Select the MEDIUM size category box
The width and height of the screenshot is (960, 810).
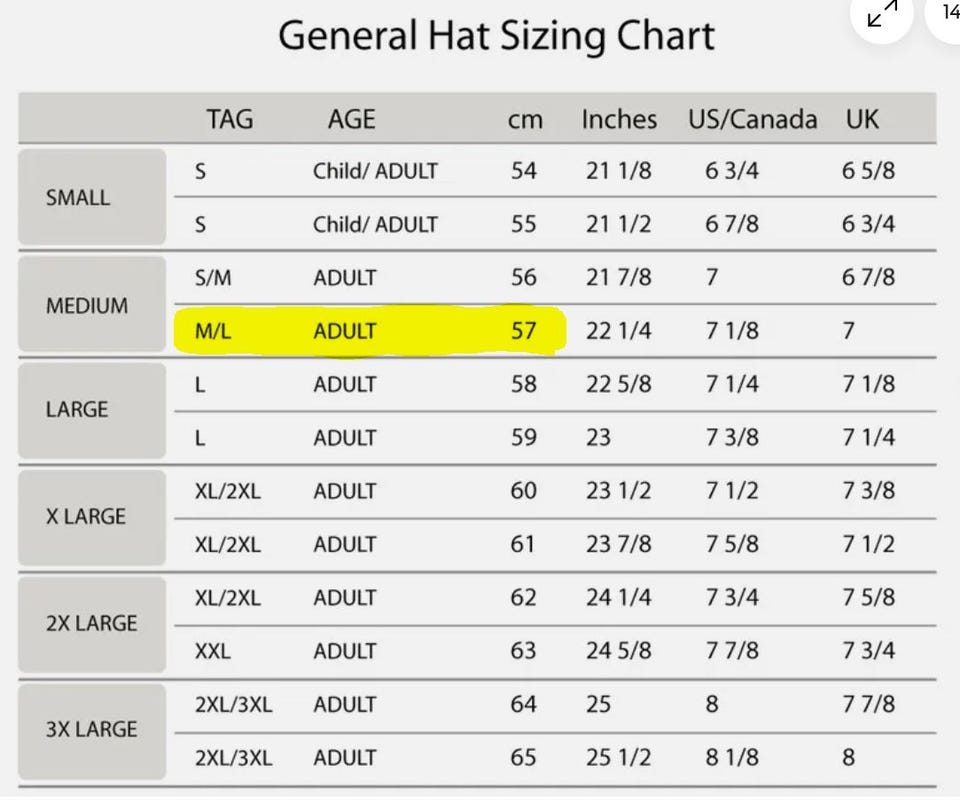pyautogui.click(x=92, y=305)
